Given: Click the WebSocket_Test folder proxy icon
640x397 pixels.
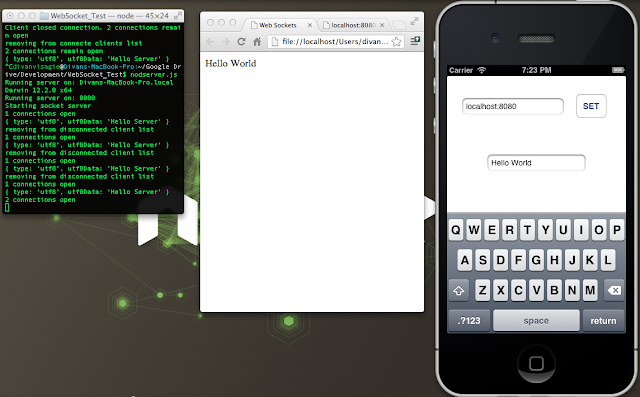Looking at the screenshot, I should [44, 16].
